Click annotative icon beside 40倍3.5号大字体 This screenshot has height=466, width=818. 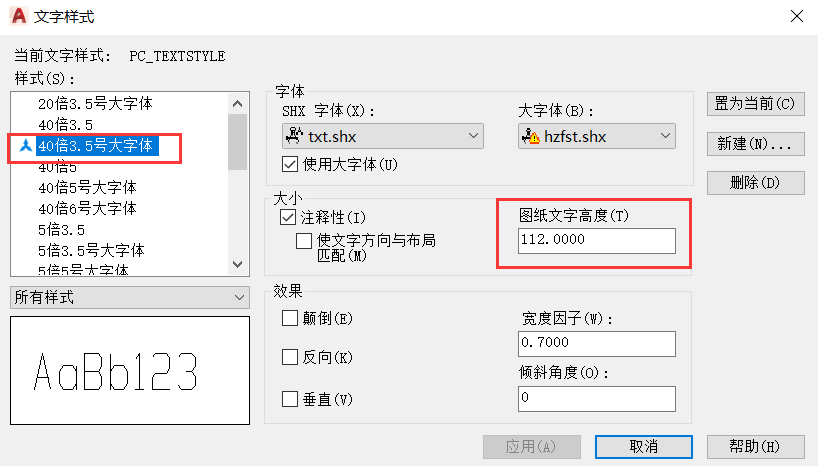(x=25, y=146)
